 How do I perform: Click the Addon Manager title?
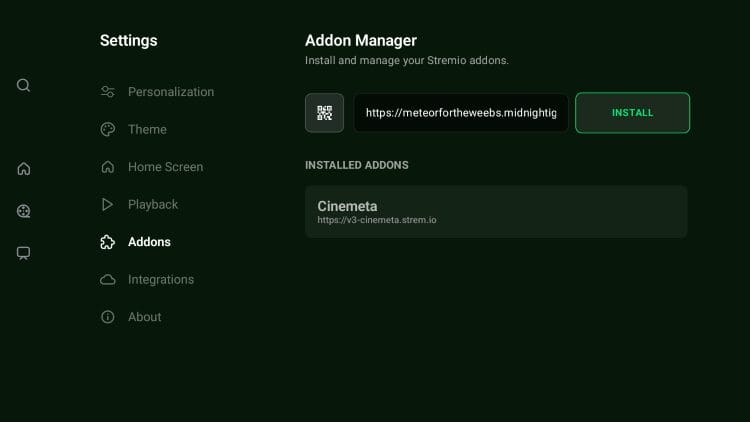361,41
